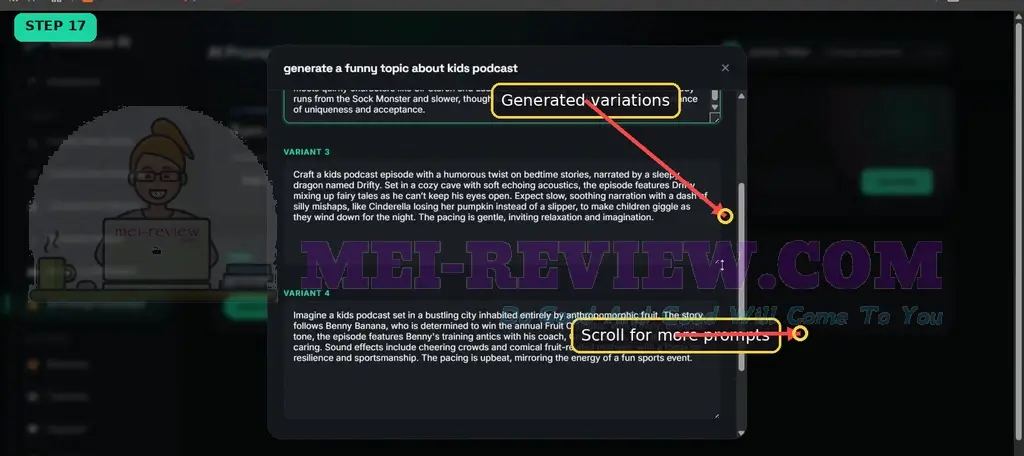Click inside the Variant 4 Benny Banana text box
The image size is (1024, 456).
point(502,361)
